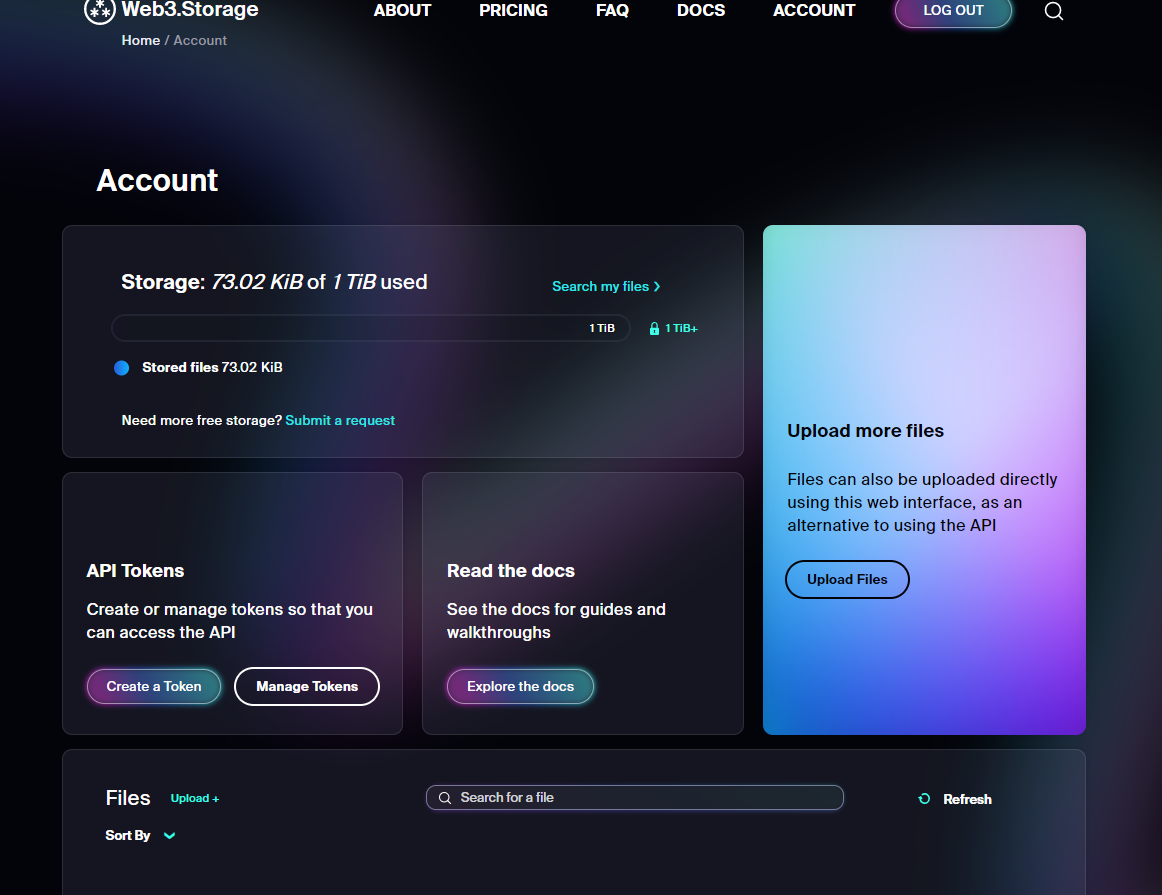Screen dimensions: 1162x895
Task: Click the Files section heading
Action: pyautogui.click(x=127, y=798)
